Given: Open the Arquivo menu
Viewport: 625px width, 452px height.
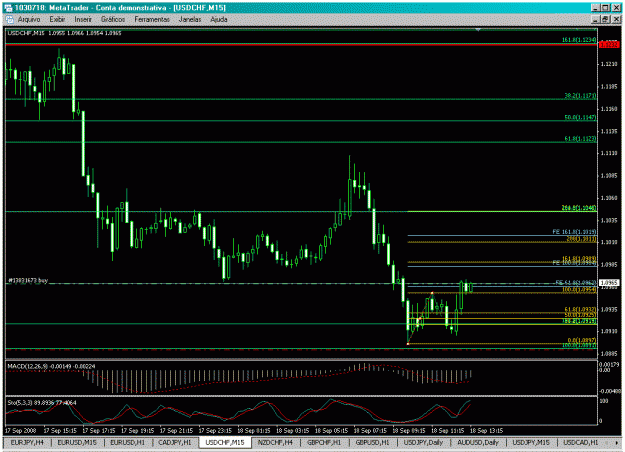Looking at the screenshot, I should (29, 19).
